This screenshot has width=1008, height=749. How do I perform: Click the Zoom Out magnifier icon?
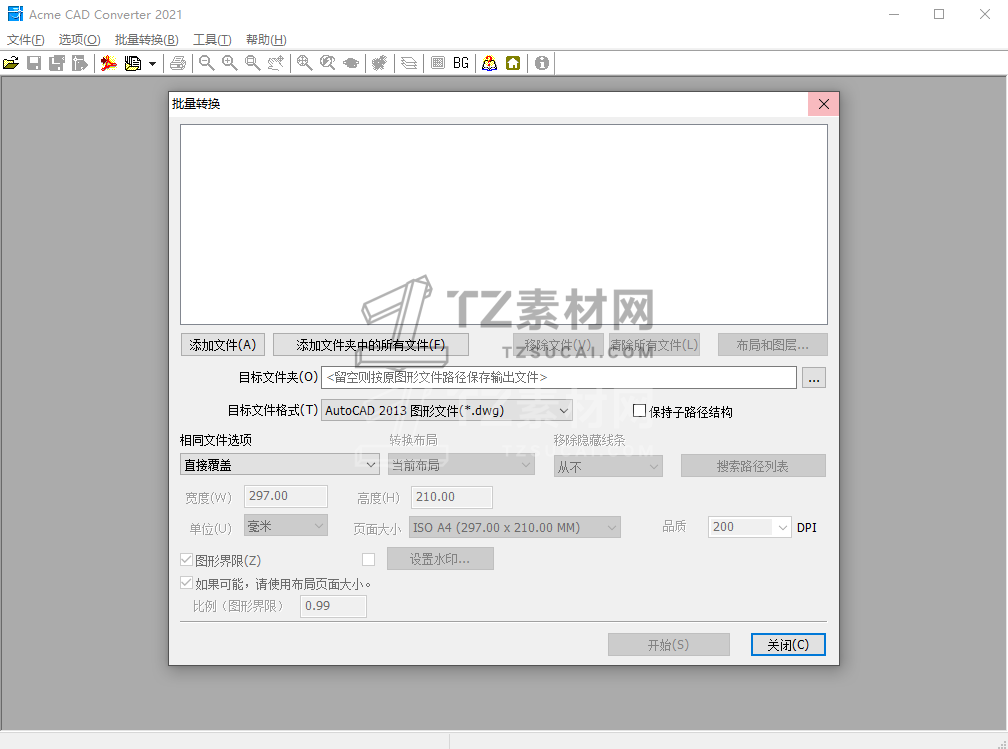[206, 63]
